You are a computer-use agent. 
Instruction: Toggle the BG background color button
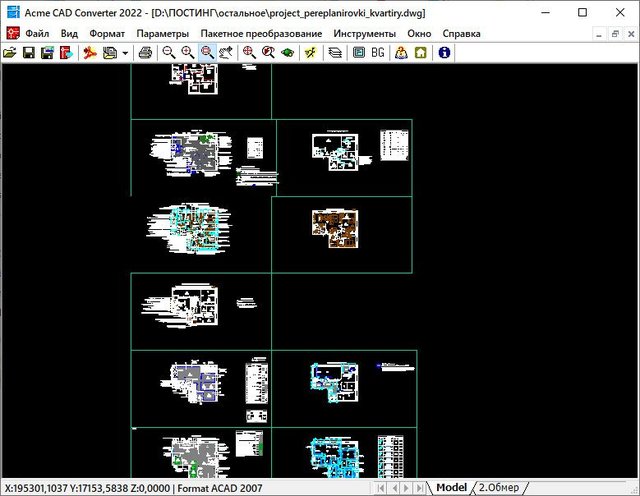pos(379,52)
